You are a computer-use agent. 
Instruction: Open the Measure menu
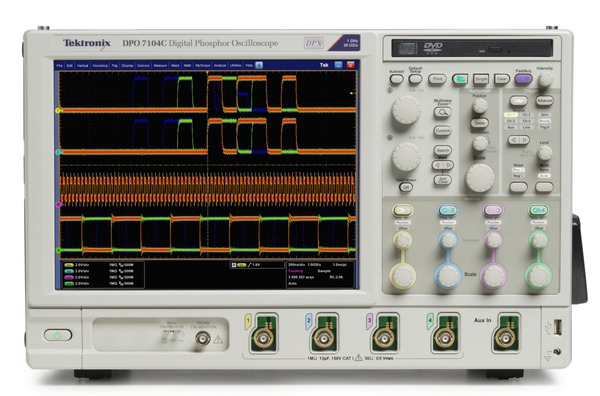[x=160, y=66]
